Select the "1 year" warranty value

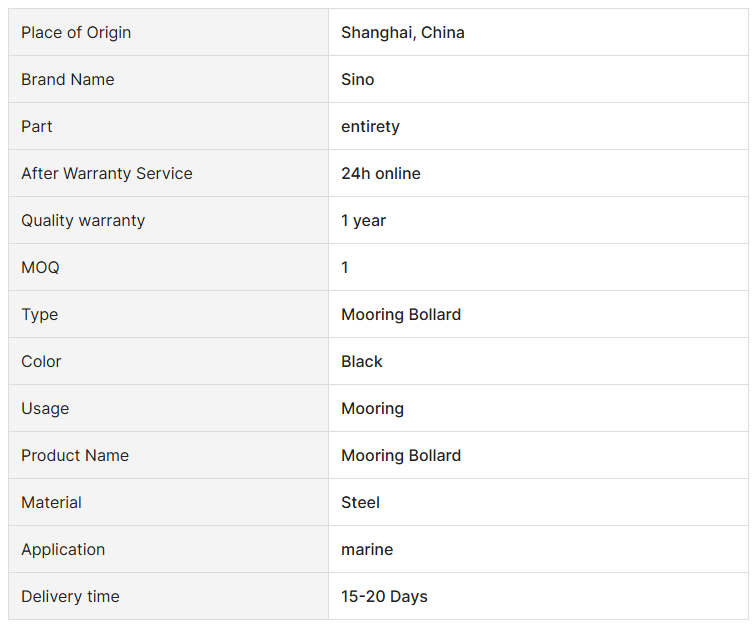coord(363,220)
